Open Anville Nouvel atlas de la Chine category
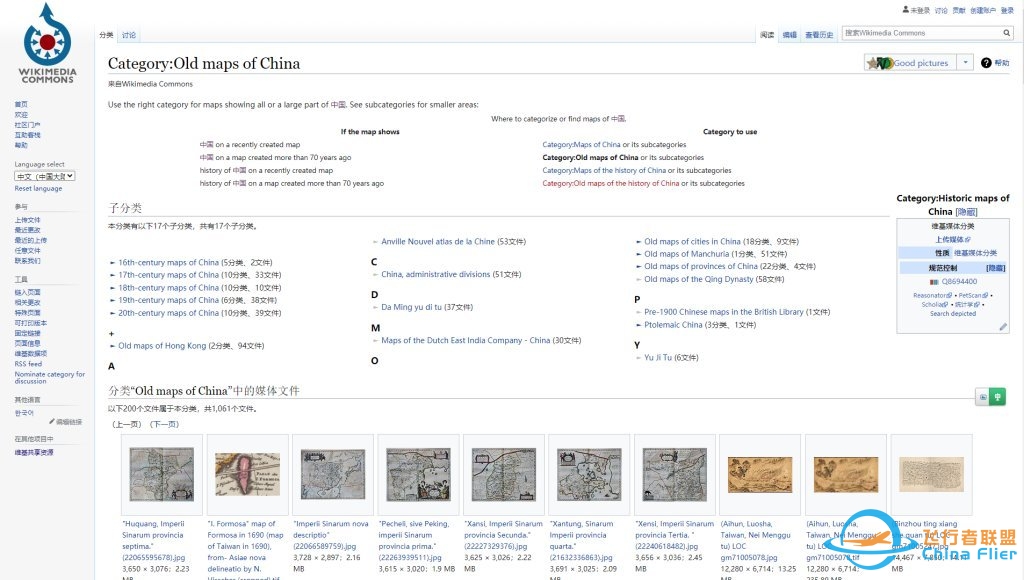This screenshot has height=580, width=1024. (x=438, y=242)
